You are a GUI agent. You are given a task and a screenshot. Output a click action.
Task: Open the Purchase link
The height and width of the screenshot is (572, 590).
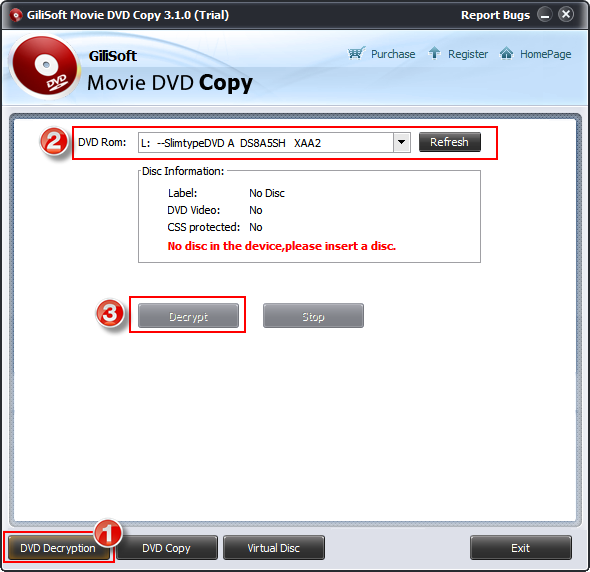point(393,54)
